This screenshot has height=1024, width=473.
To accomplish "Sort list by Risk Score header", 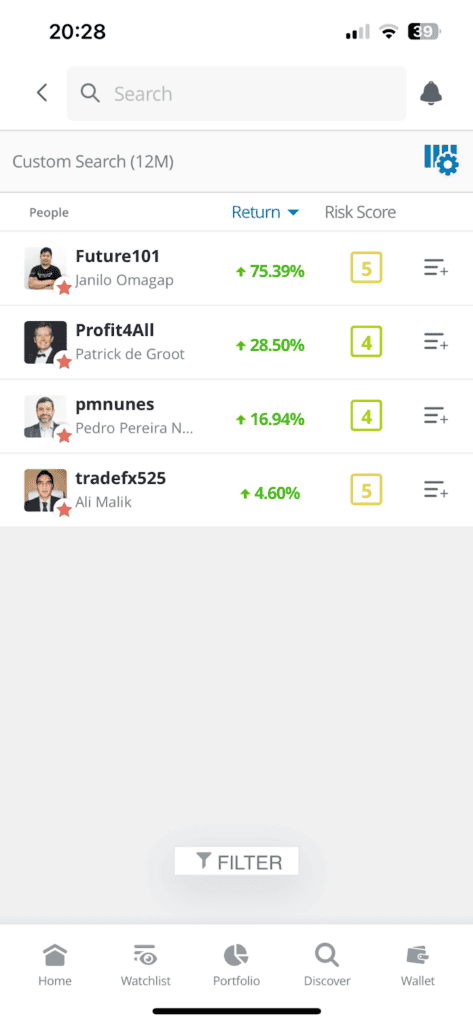I will coord(360,212).
